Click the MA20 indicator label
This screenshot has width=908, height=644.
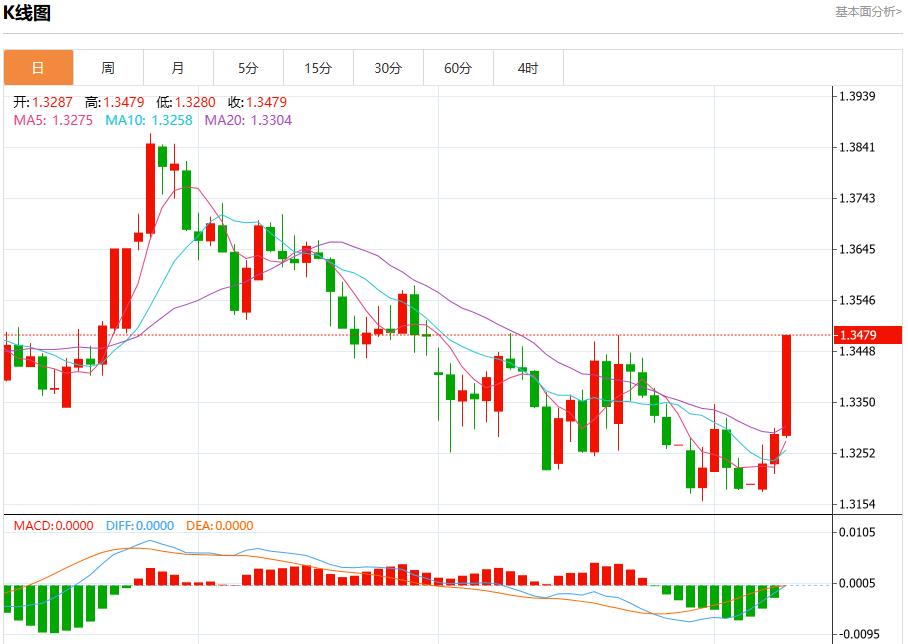point(248,120)
